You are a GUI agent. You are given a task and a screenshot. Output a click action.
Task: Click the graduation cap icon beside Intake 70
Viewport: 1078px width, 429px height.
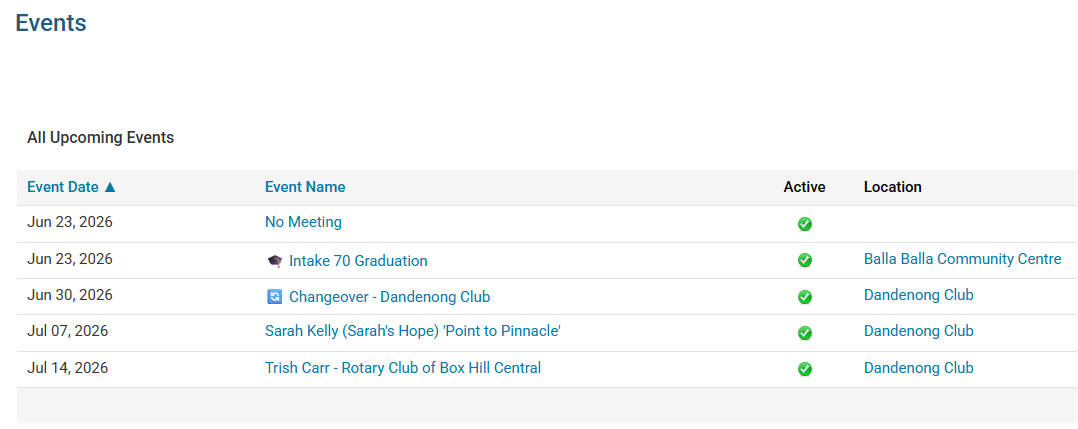pyautogui.click(x=274, y=261)
